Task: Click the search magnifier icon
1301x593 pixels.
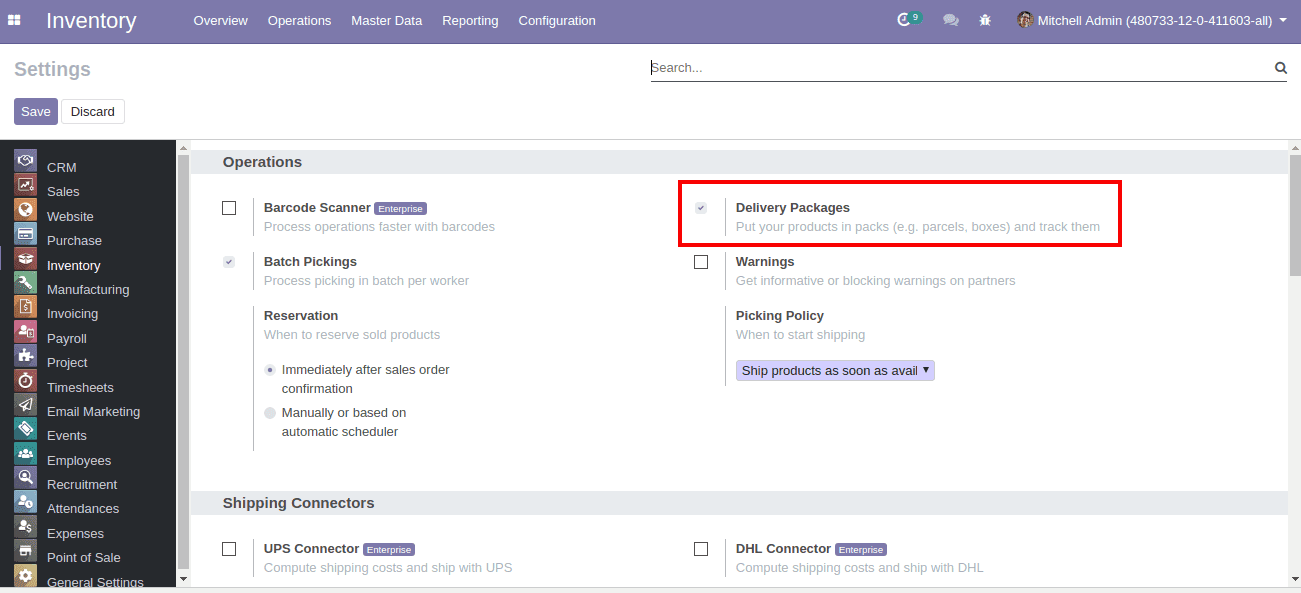Action: click(x=1280, y=68)
